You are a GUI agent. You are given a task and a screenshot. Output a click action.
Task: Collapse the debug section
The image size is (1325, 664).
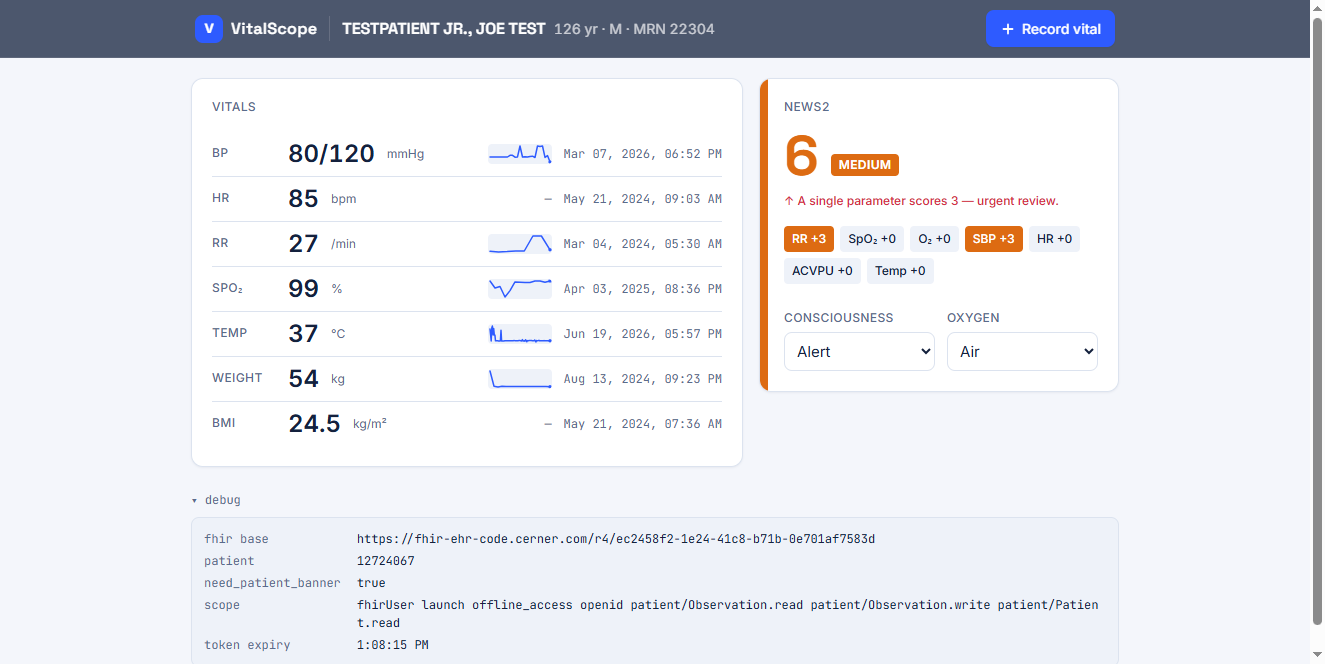(216, 500)
